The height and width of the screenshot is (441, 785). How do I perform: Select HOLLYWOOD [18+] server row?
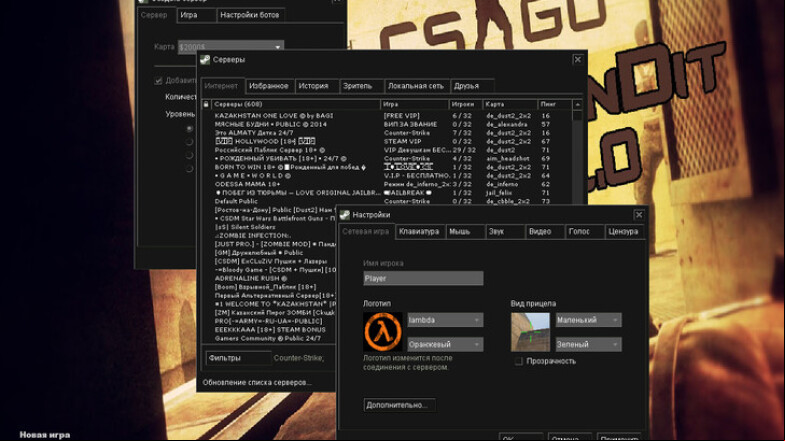tap(388, 141)
